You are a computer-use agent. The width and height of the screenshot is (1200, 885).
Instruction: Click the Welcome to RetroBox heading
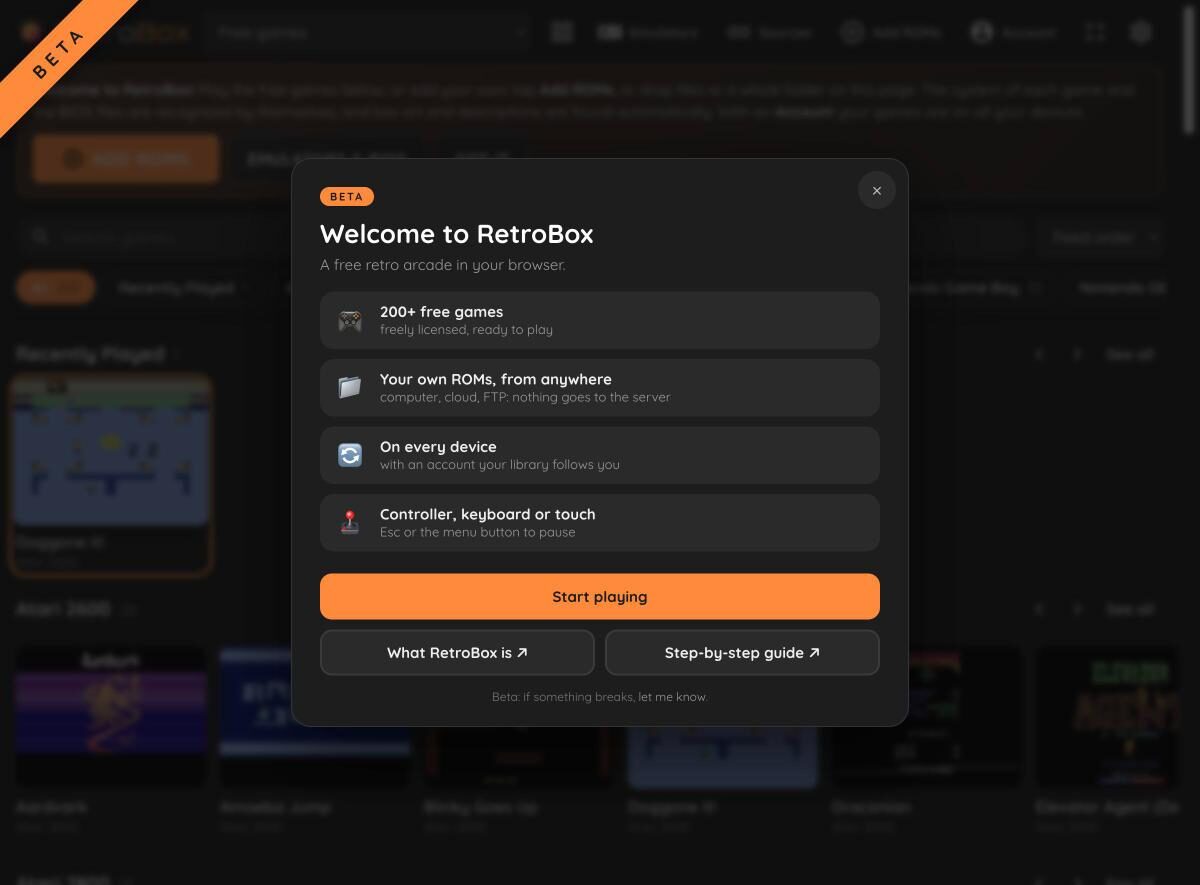457,234
